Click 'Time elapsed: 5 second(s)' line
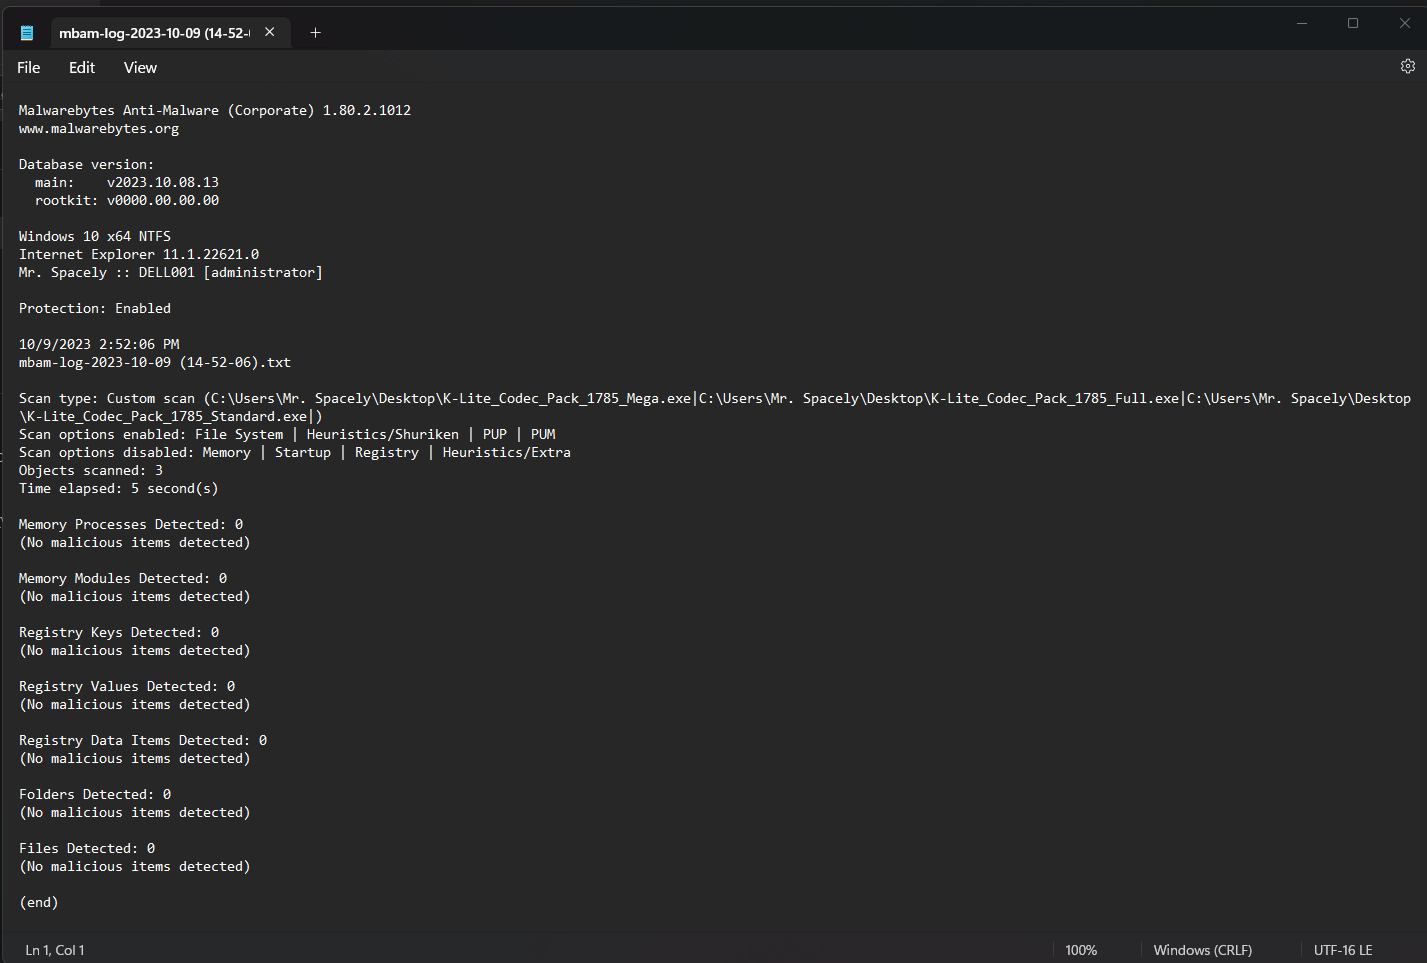Screen dimensions: 1427x963 (x=118, y=488)
